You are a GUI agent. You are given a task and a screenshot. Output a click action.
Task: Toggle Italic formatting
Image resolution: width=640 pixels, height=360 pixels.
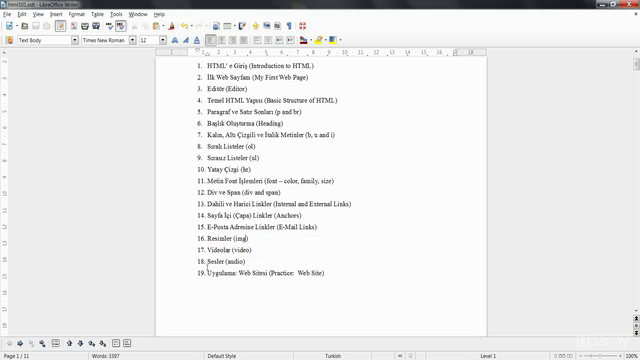[x=186, y=40]
